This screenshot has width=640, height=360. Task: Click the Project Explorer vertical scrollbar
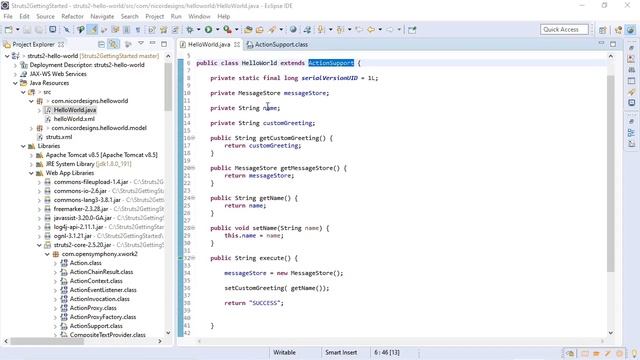168,87
